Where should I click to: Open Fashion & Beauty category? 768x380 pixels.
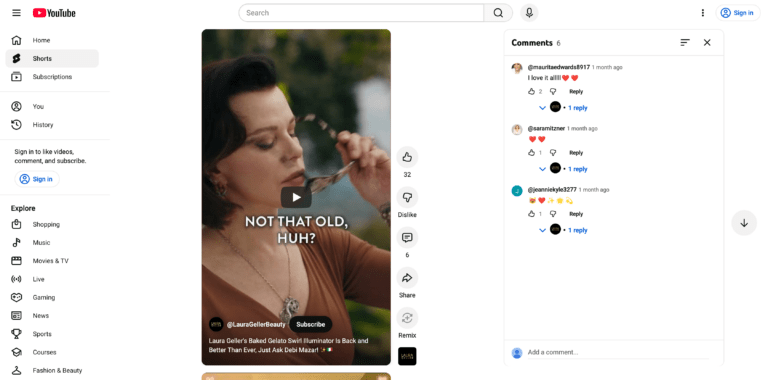[52, 370]
